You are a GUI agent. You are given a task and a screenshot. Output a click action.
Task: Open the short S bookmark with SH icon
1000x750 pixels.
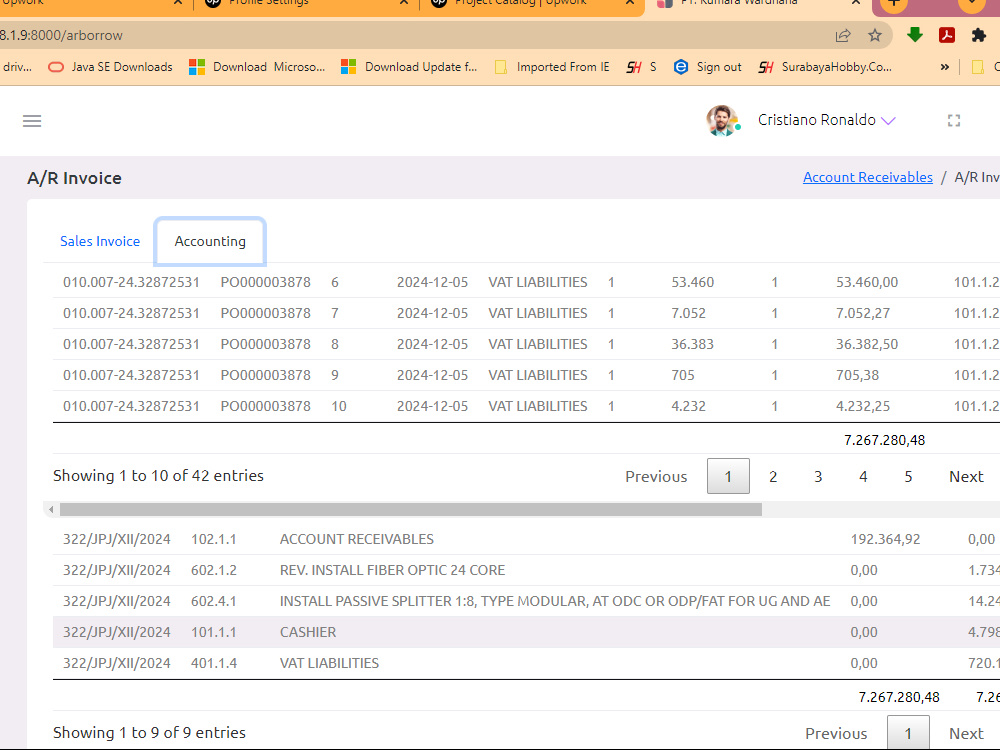pos(641,67)
